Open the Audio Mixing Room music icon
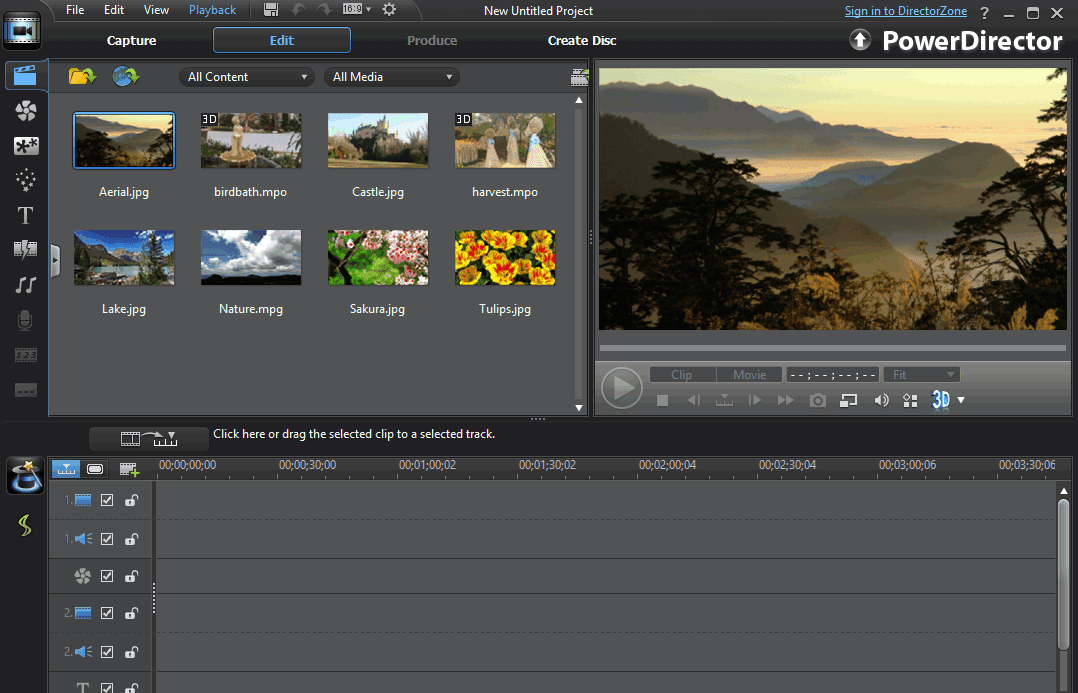Viewport: 1078px width, 693px height. tap(26, 285)
